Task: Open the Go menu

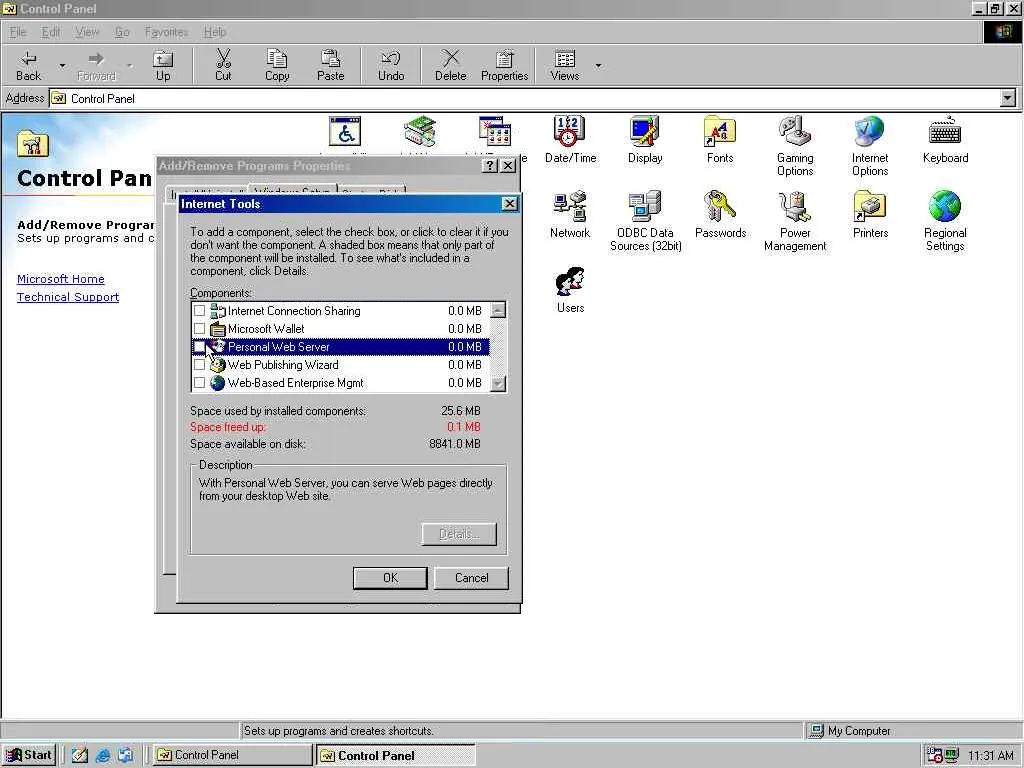Action: click(x=122, y=31)
